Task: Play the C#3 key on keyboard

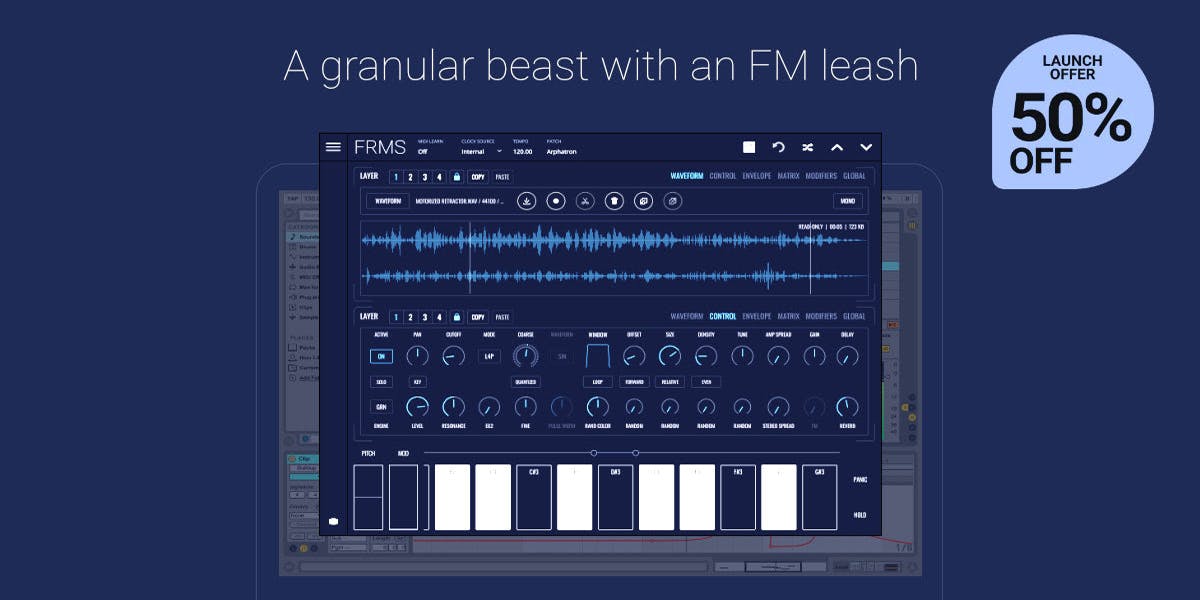Action: click(x=534, y=497)
